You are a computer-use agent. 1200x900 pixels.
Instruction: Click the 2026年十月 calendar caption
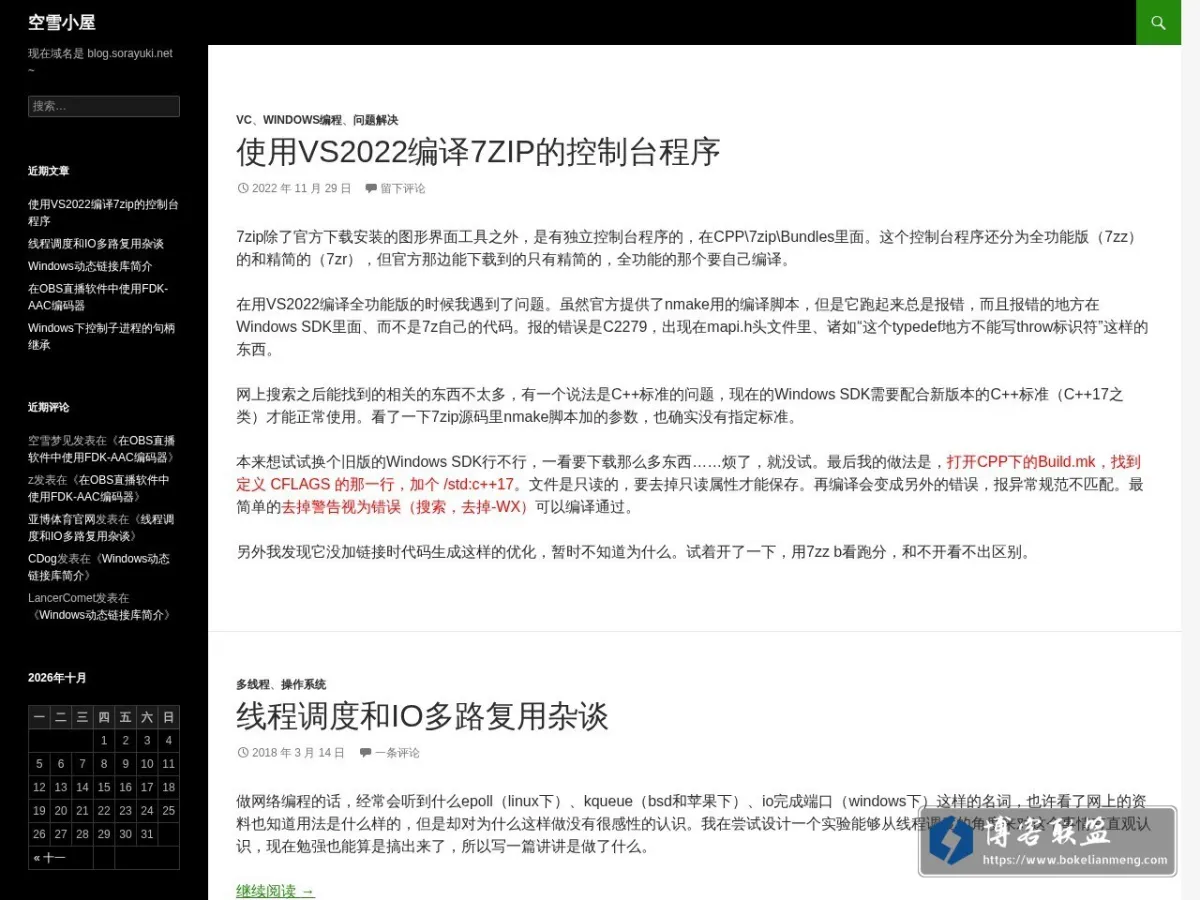point(57,678)
